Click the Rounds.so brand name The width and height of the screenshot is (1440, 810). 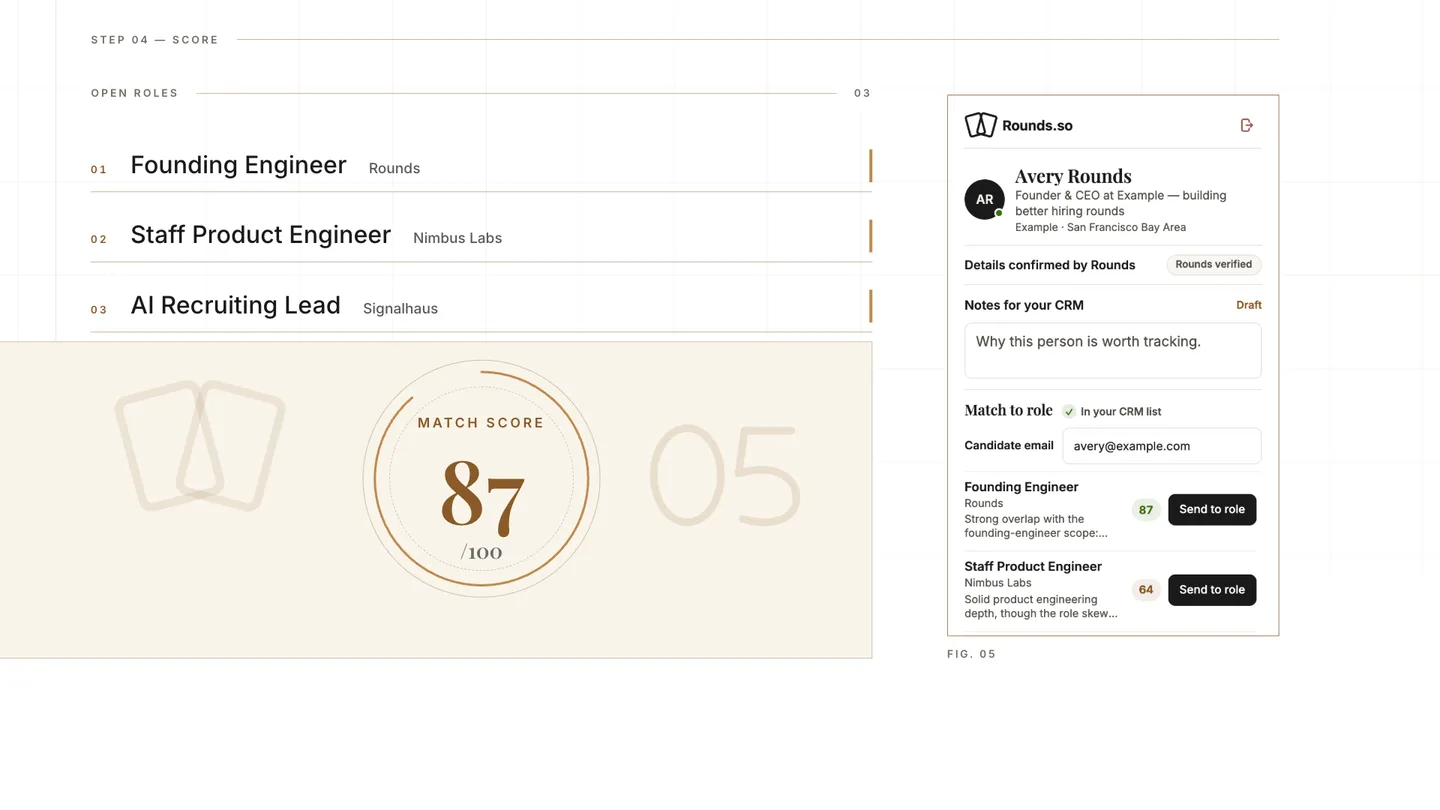(x=1037, y=125)
